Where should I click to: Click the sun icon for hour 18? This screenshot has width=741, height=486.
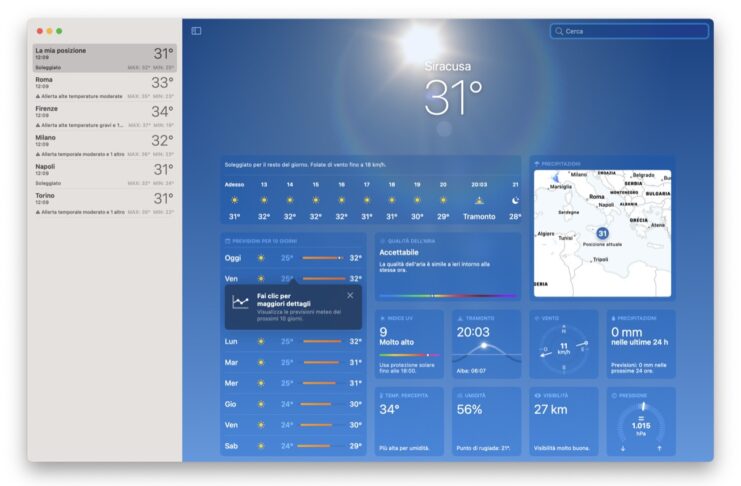pyautogui.click(x=392, y=200)
